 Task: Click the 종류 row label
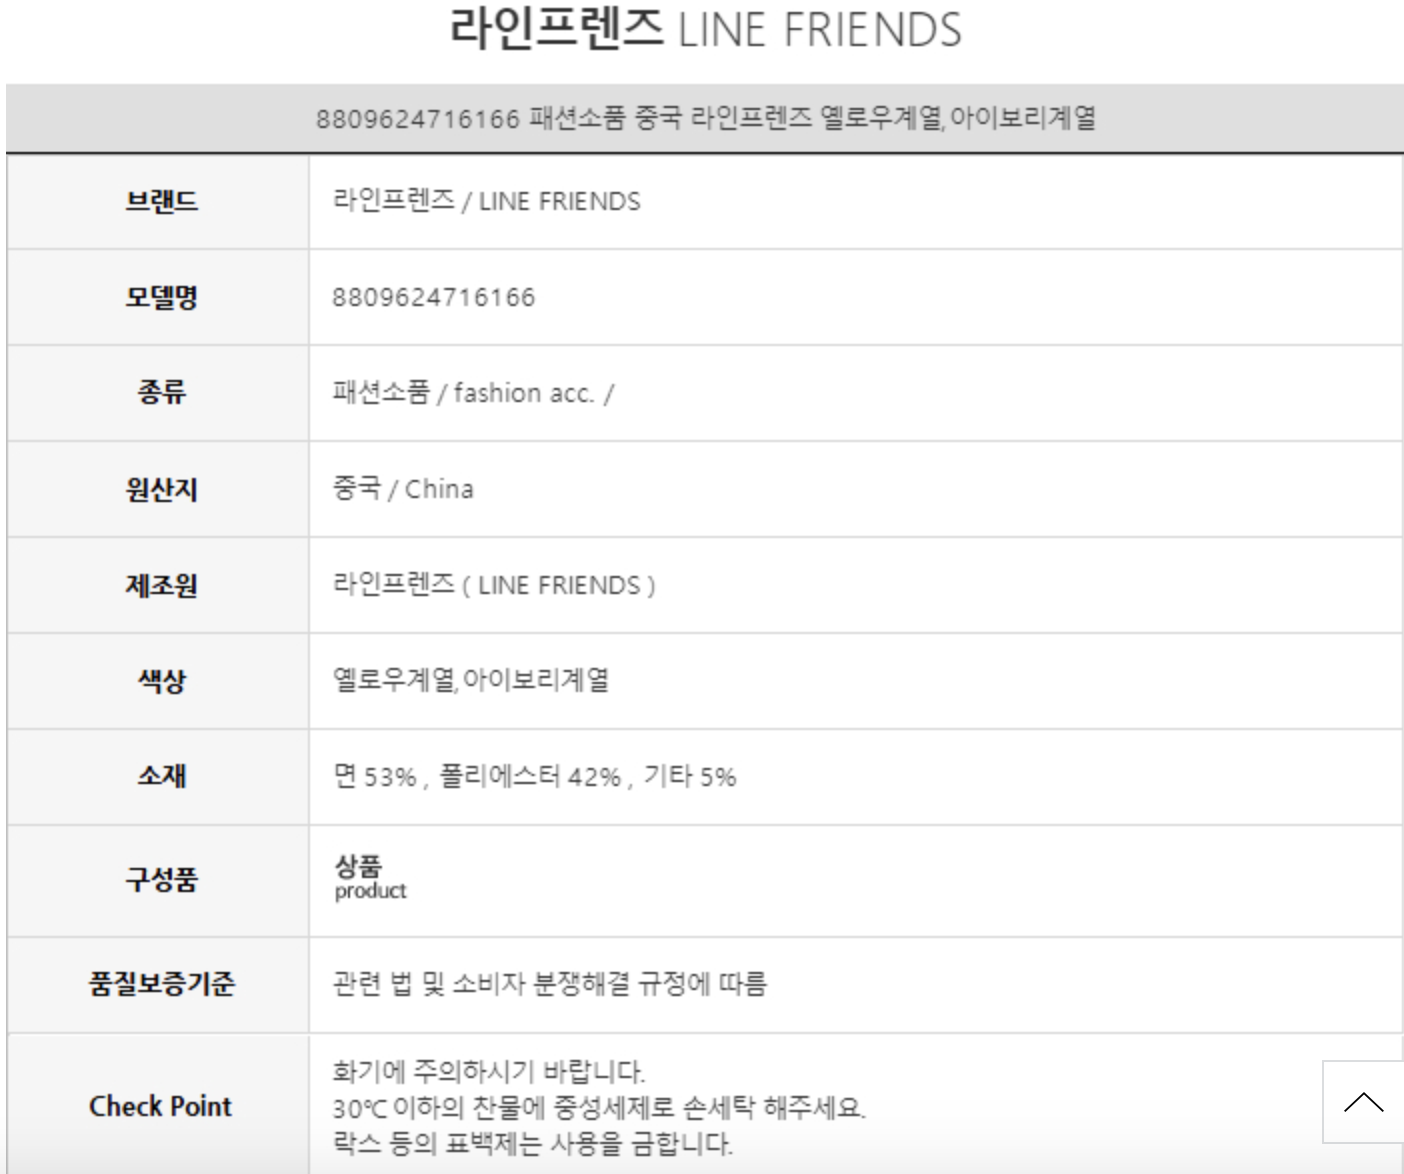(x=161, y=392)
